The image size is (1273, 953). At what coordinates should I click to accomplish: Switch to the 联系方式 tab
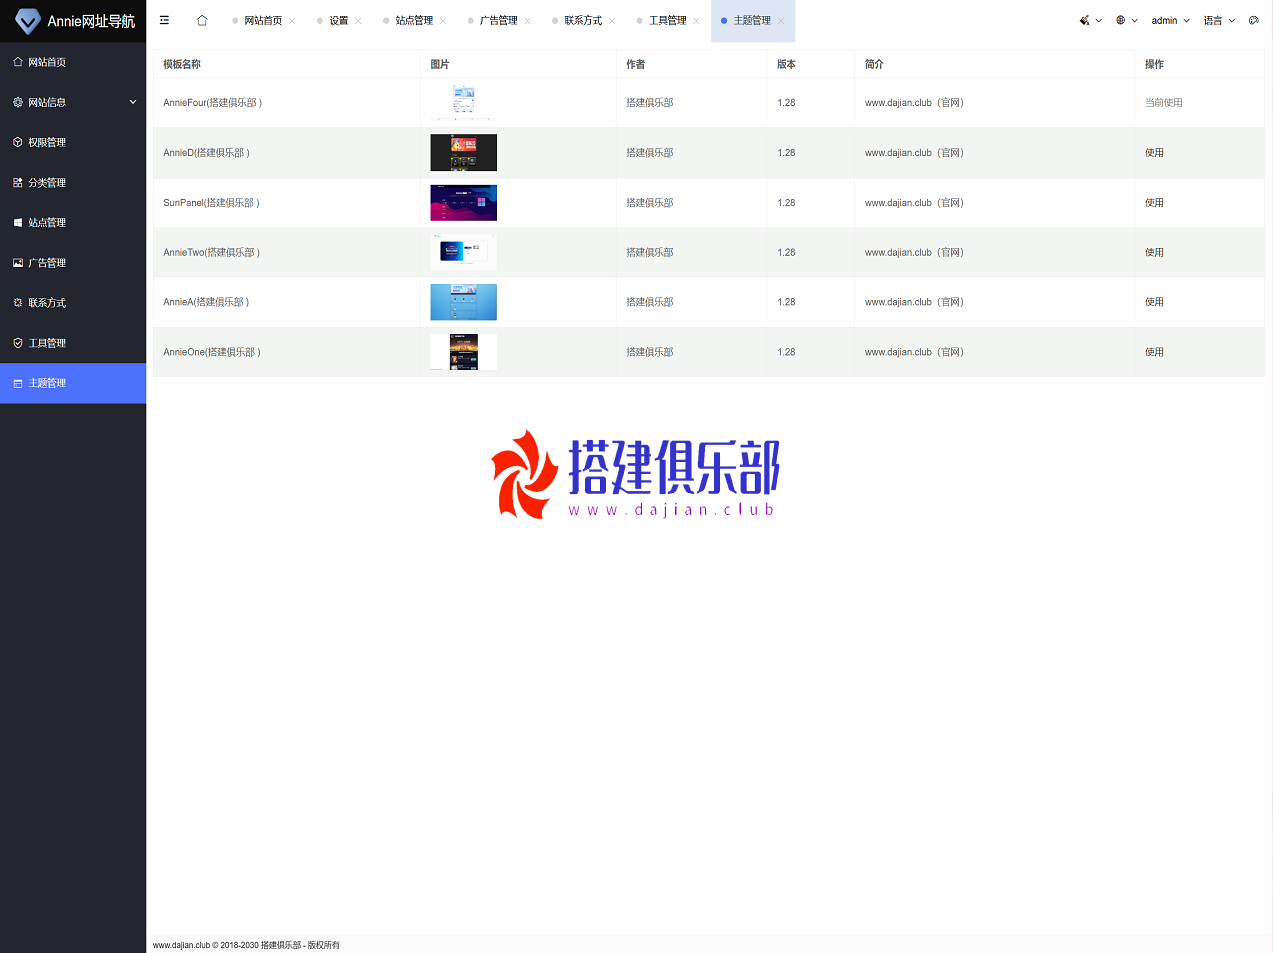[583, 20]
